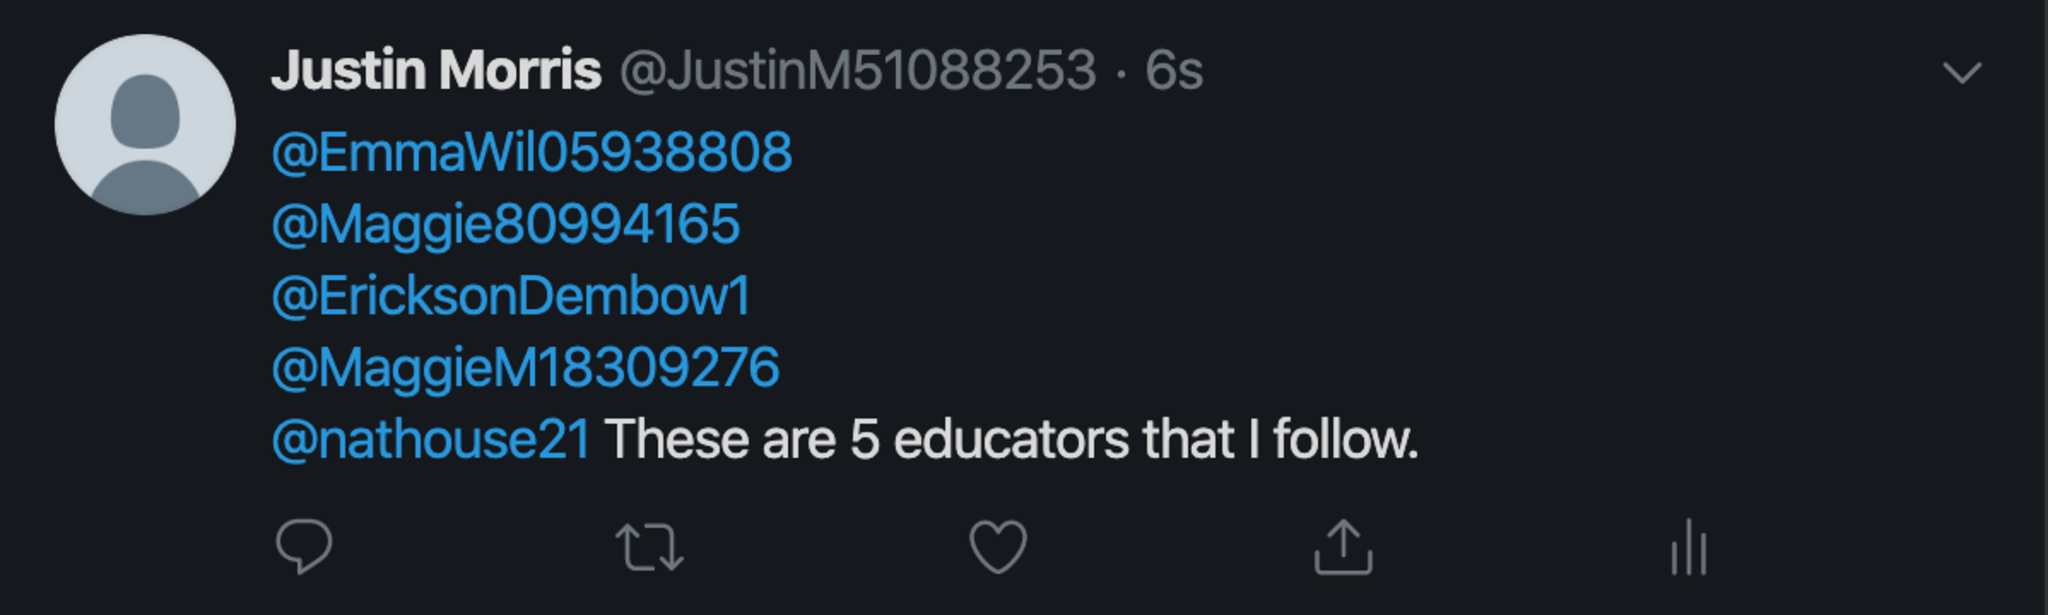
Task: Open the 6s timestamp link
Action: [1174, 70]
